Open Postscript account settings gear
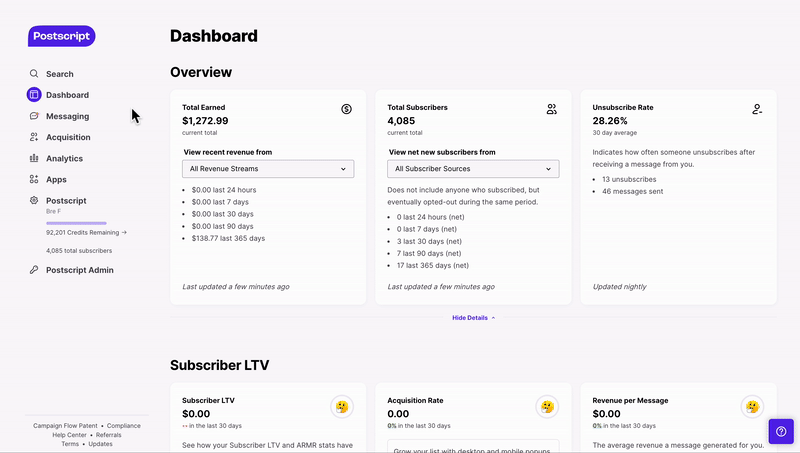800x453 pixels. 34,201
